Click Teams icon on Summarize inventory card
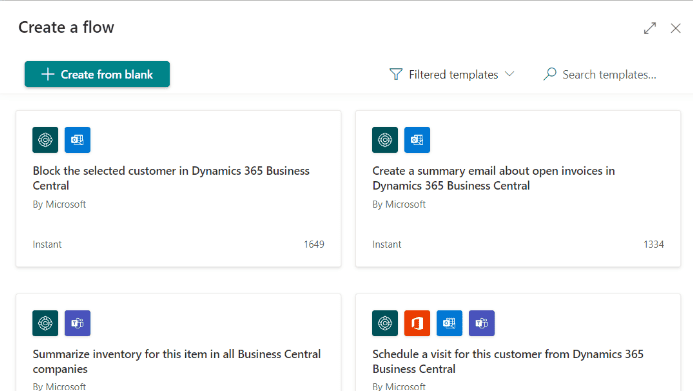This screenshot has height=391, width=693. point(77,323)
